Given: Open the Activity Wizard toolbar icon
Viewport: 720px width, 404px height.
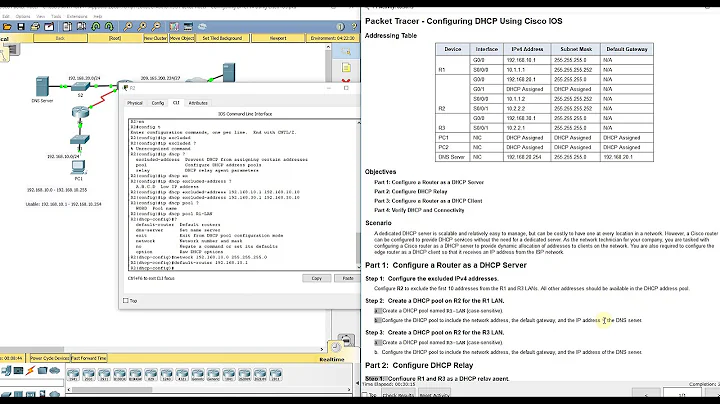Looking at the screenshot, I should pos(49,27).
